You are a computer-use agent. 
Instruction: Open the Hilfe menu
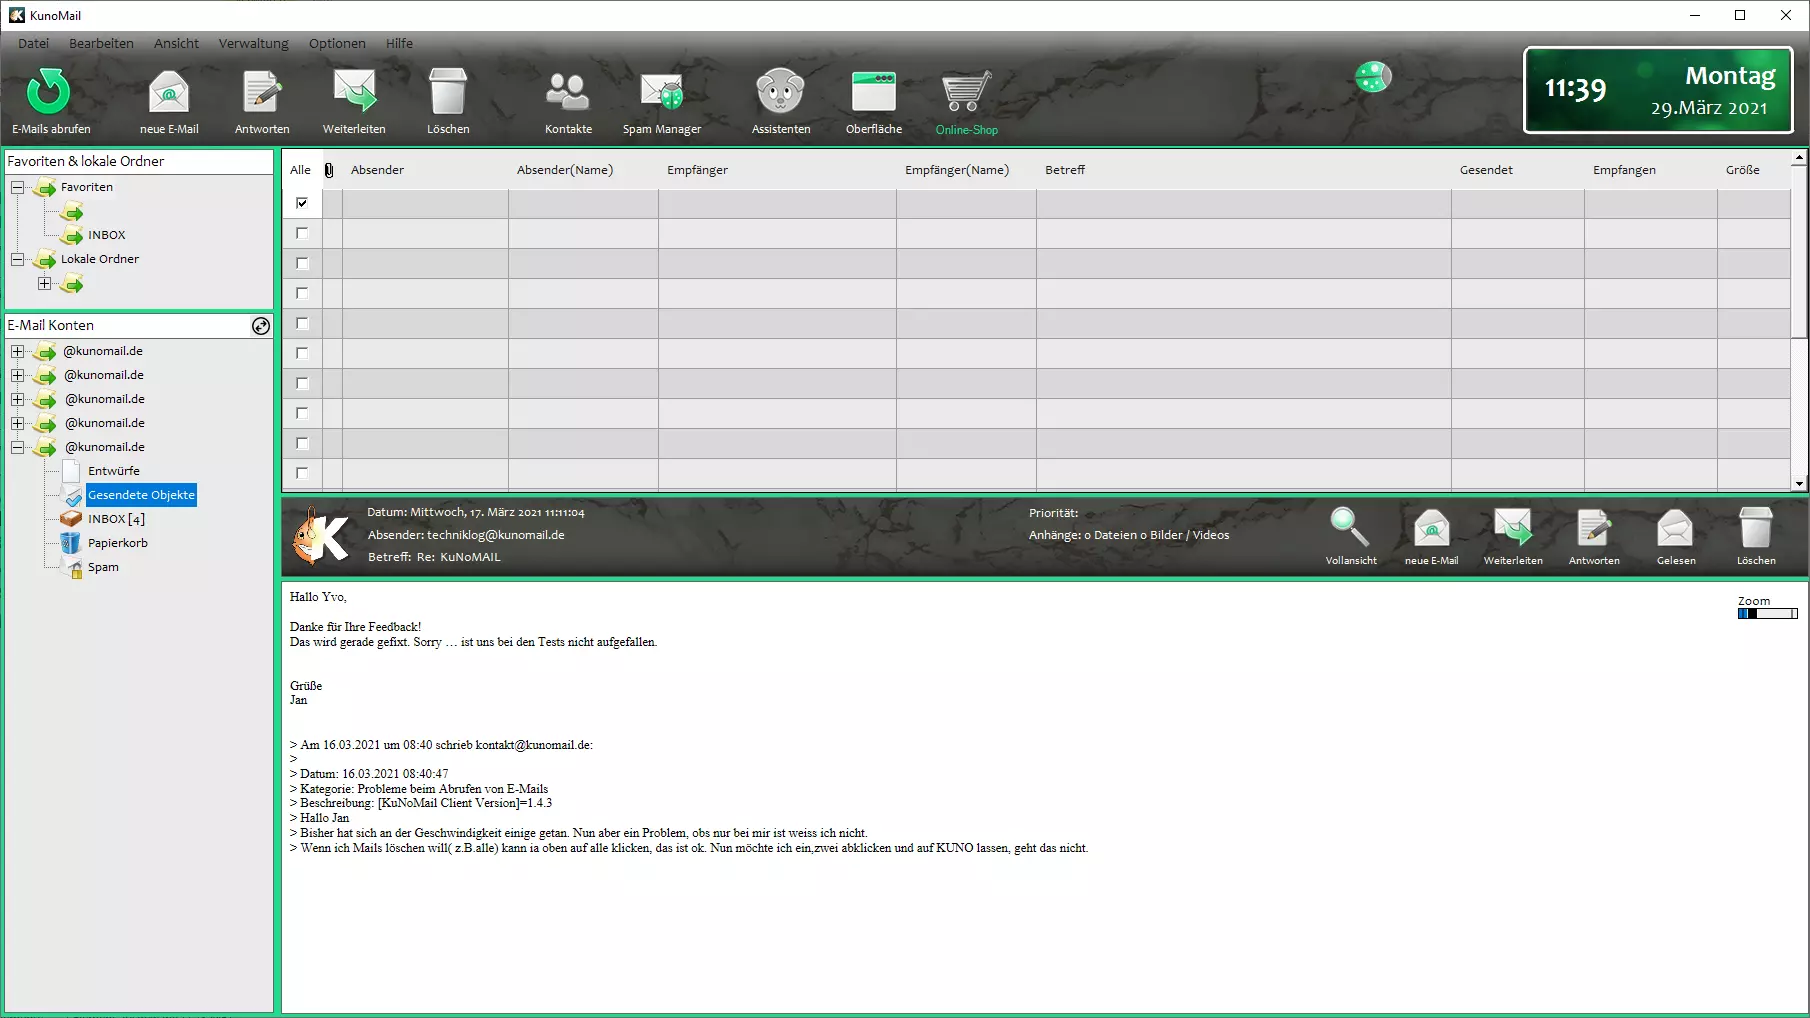pos(399,43)
